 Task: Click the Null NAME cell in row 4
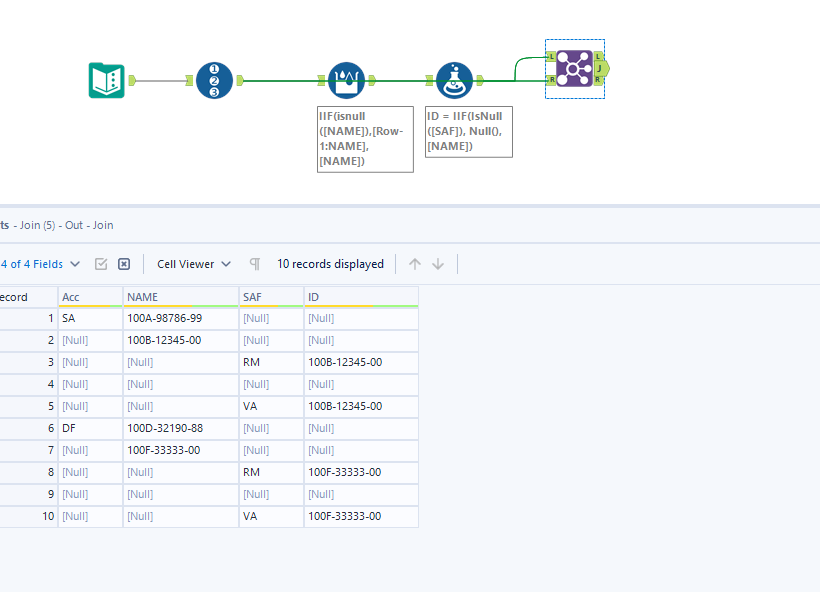click(x=180, y=384)
